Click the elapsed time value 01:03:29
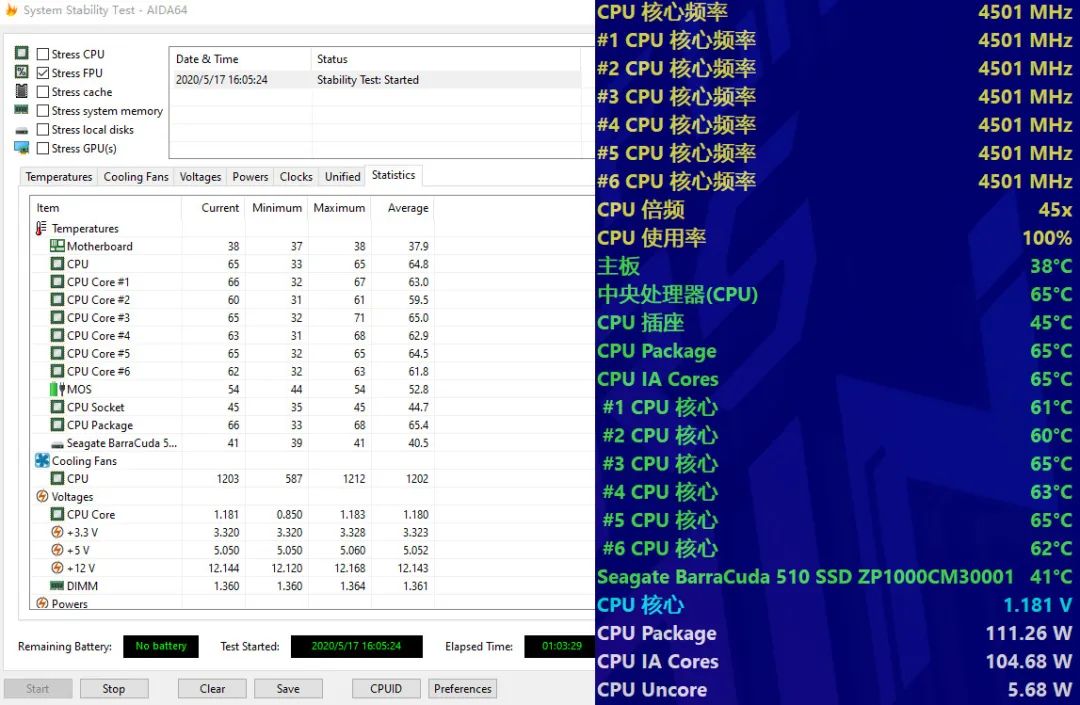Screen dimensions: 1080x705 pos(561,646)
